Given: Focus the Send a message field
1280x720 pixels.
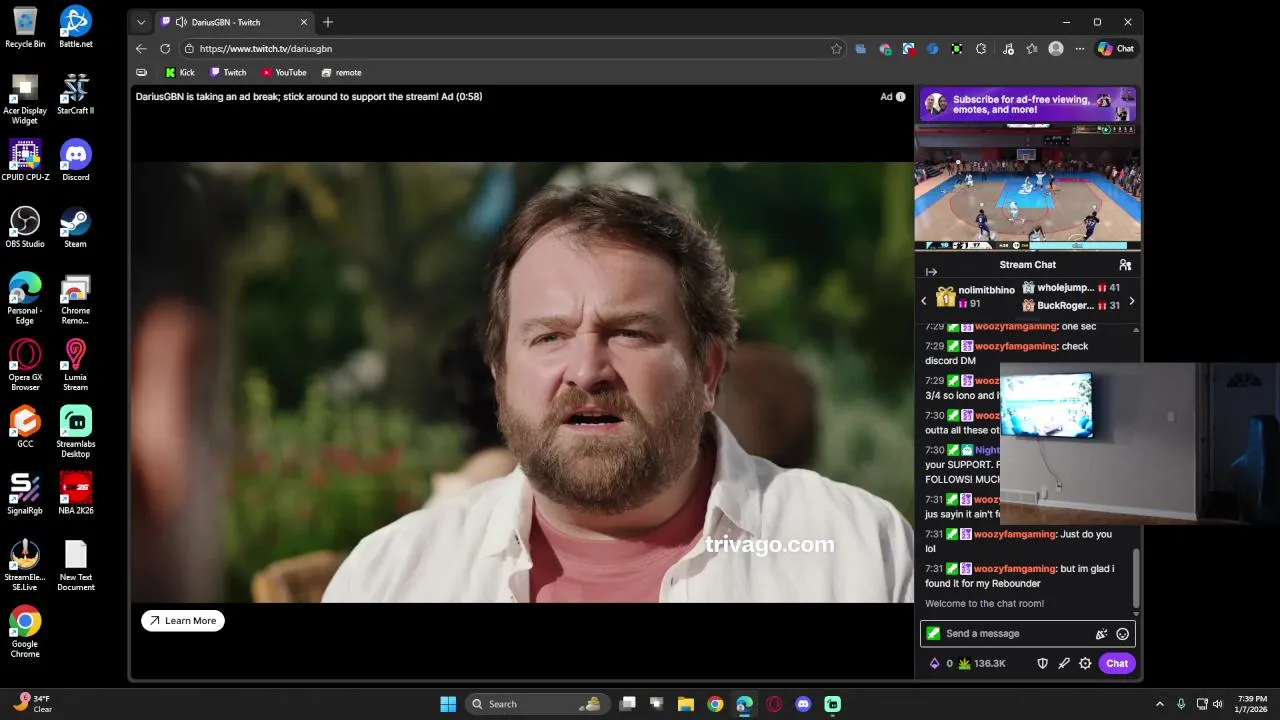Looking at the screenshot, I should (x=1015, y=634).
